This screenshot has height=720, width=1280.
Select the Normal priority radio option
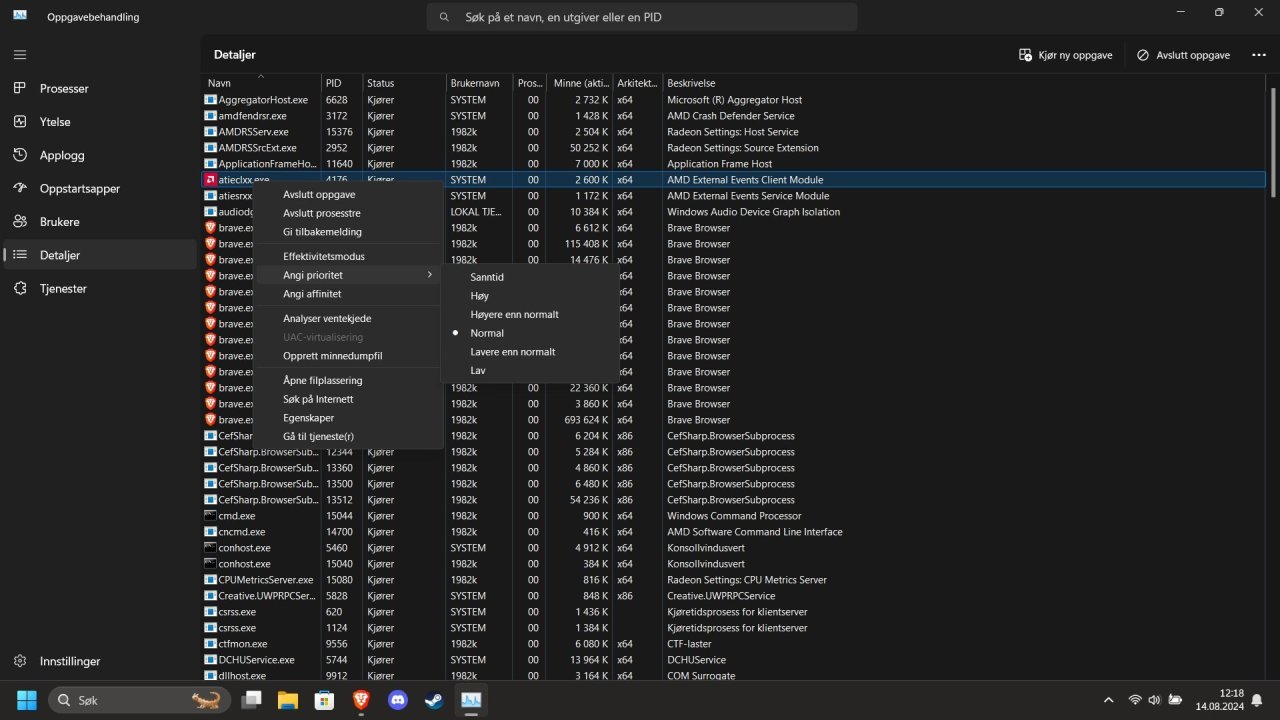(487, 333)
